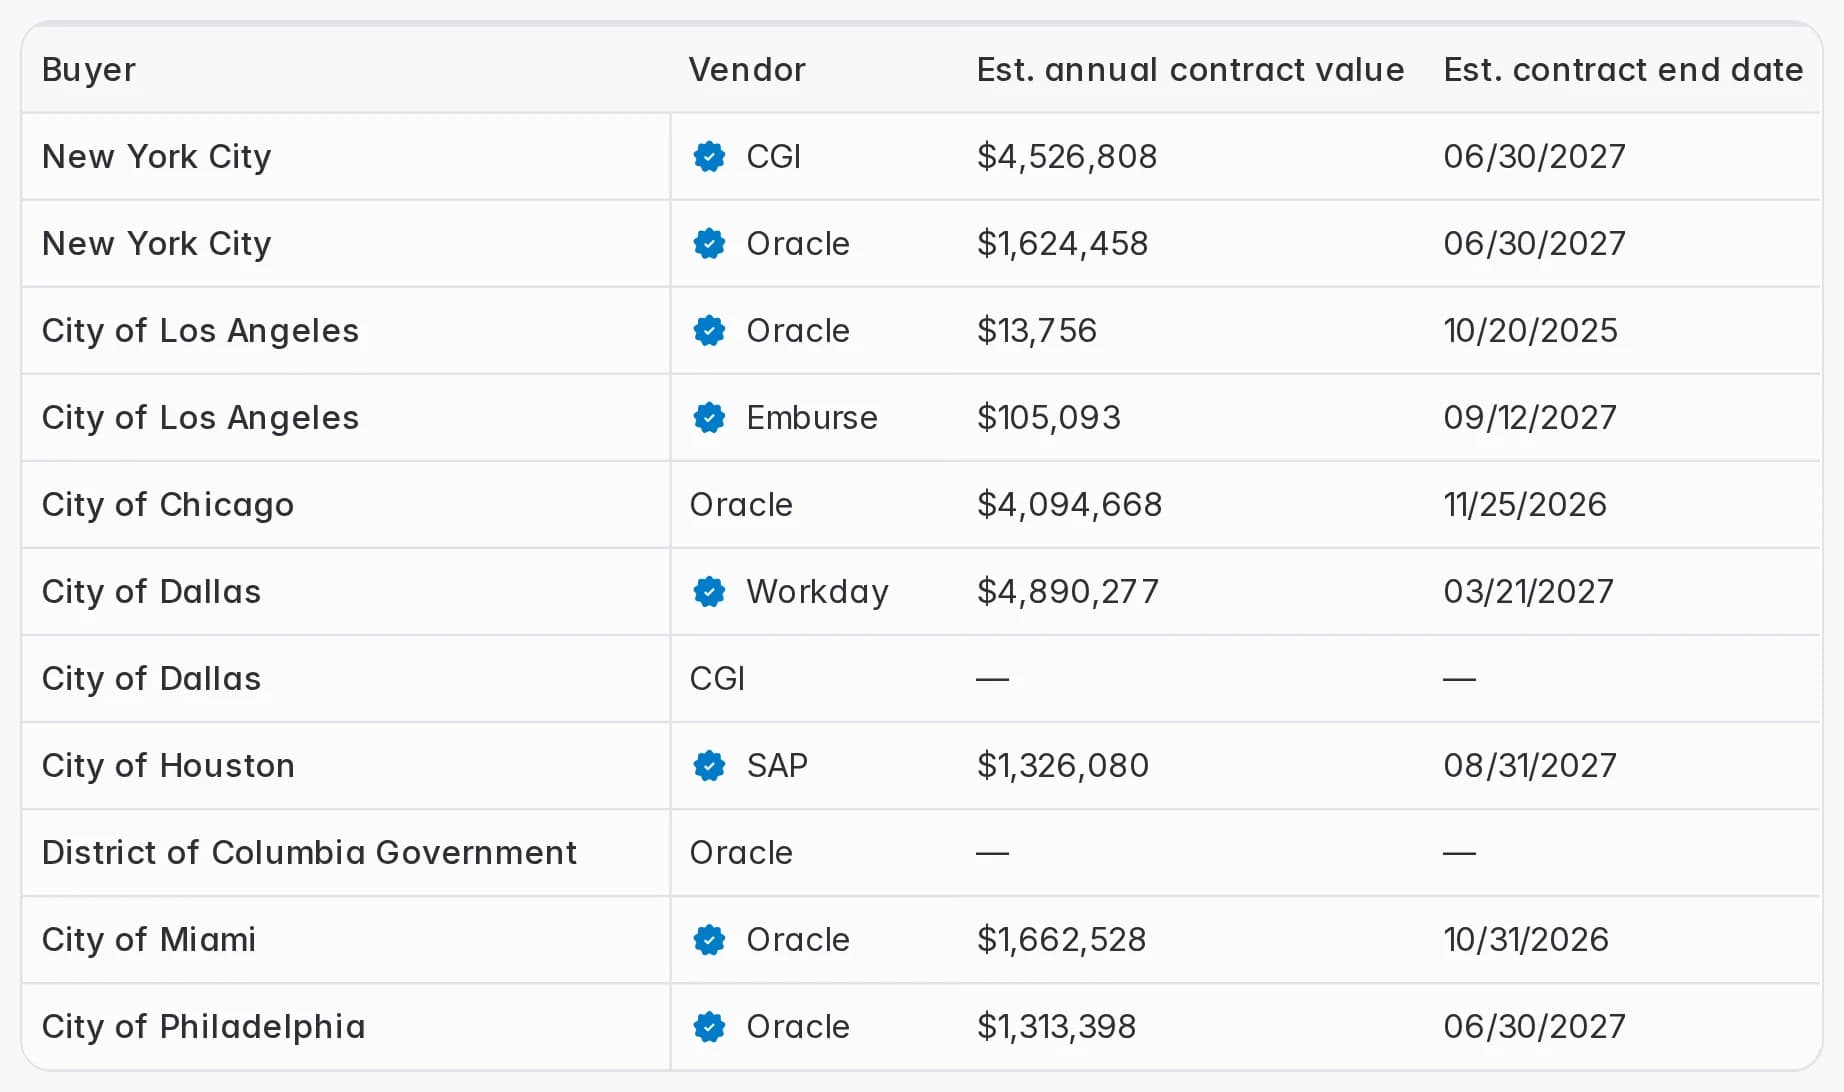This screenshot has width=1844, height=1092.
Task: Open City of Los Angeles in Emburse row
Action: click(x=200, y=418)
